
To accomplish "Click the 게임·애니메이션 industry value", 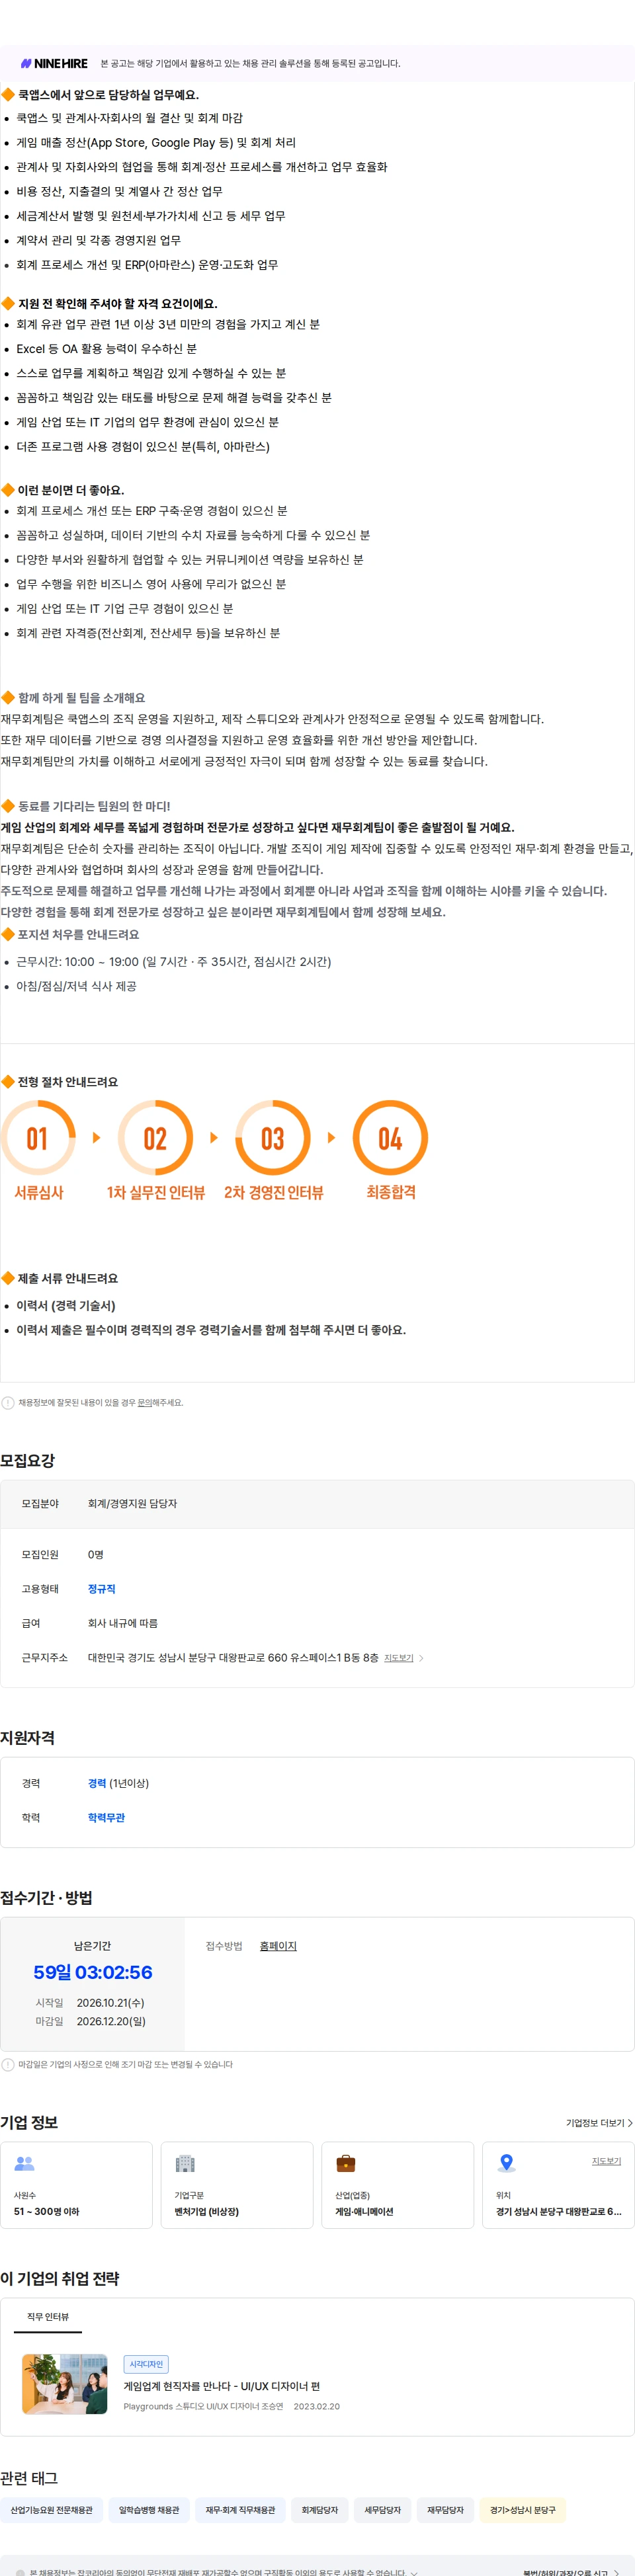I will pos(364,2211).
